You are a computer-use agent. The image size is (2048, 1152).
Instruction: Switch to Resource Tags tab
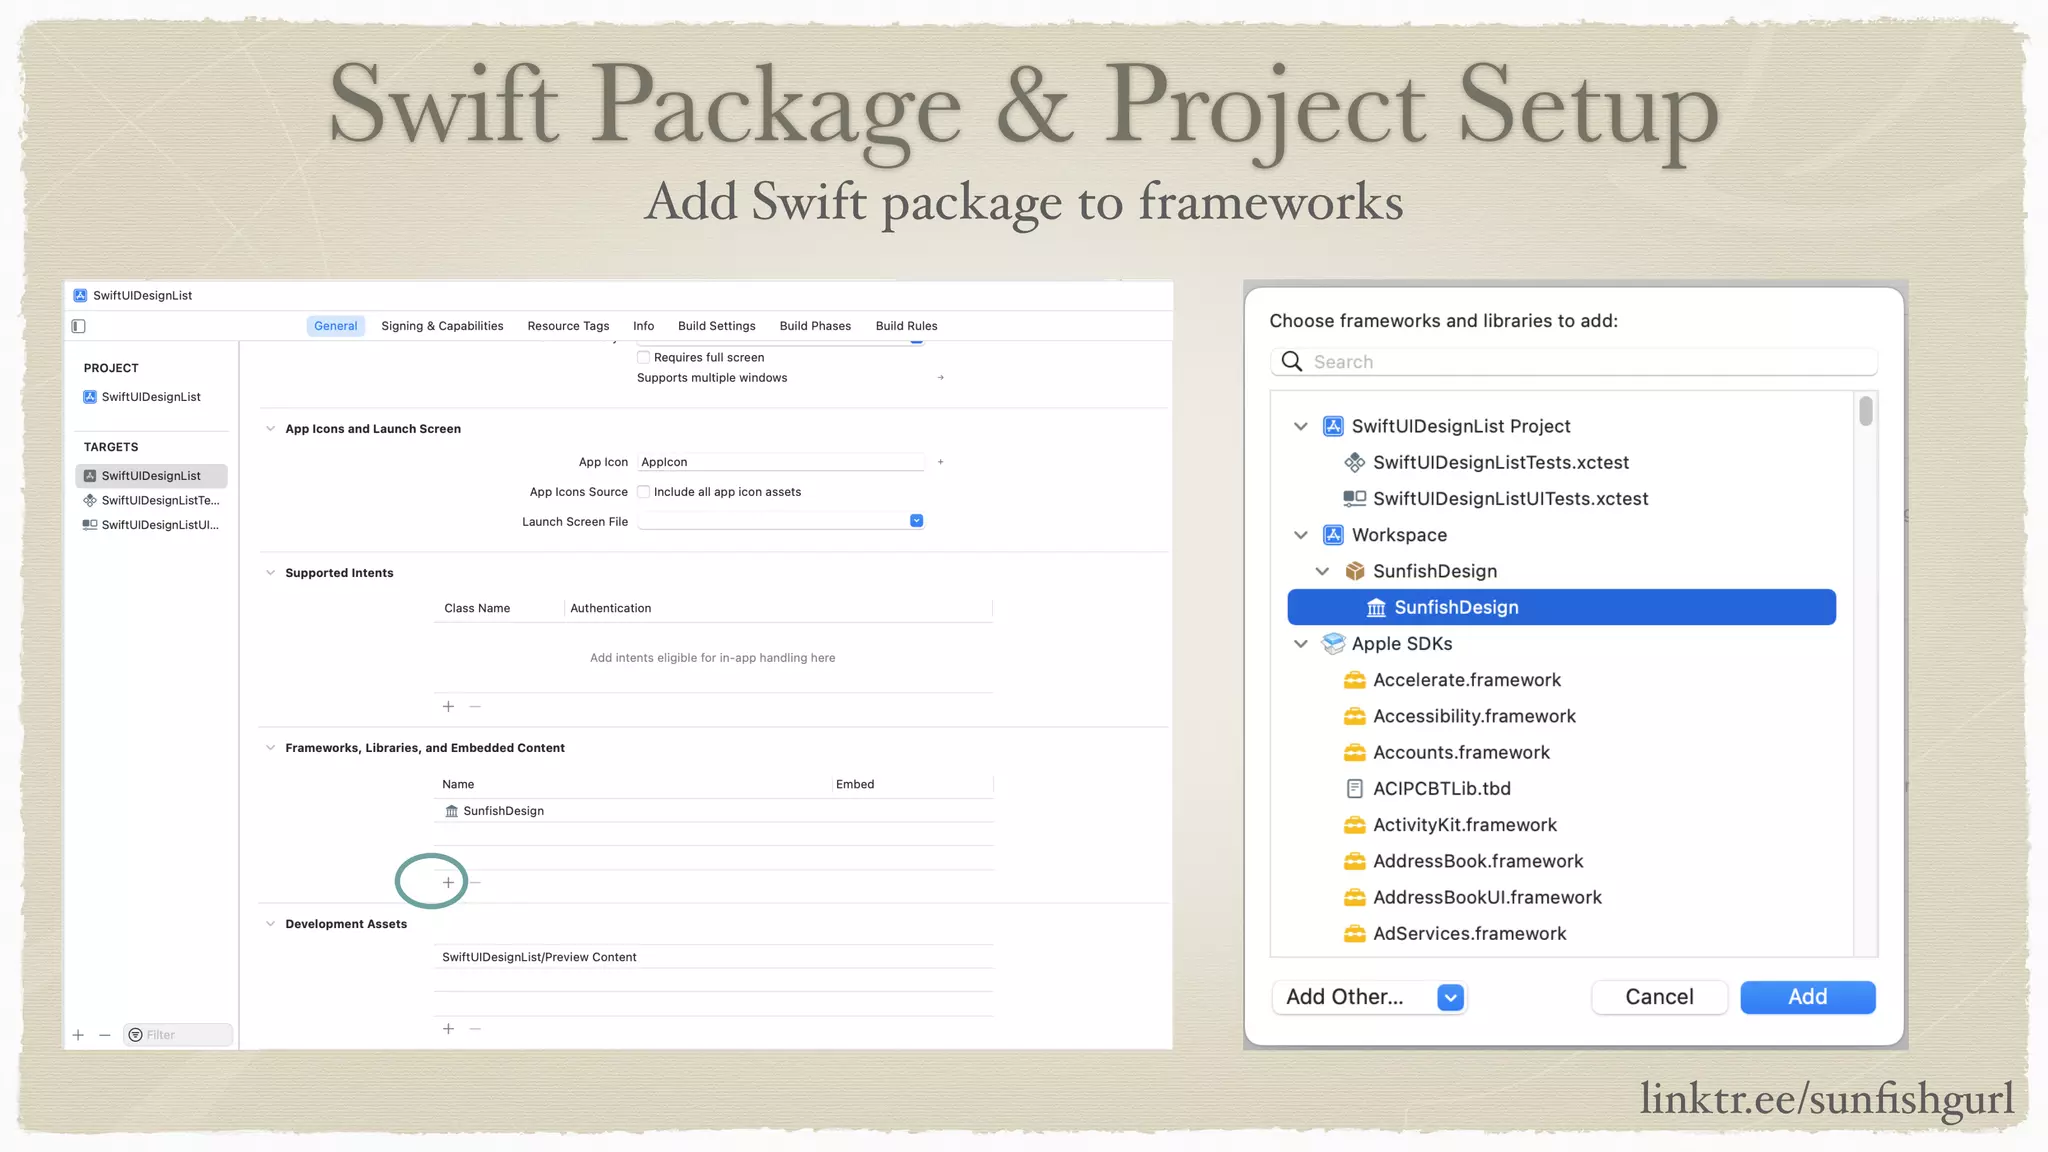pos(568,326)
